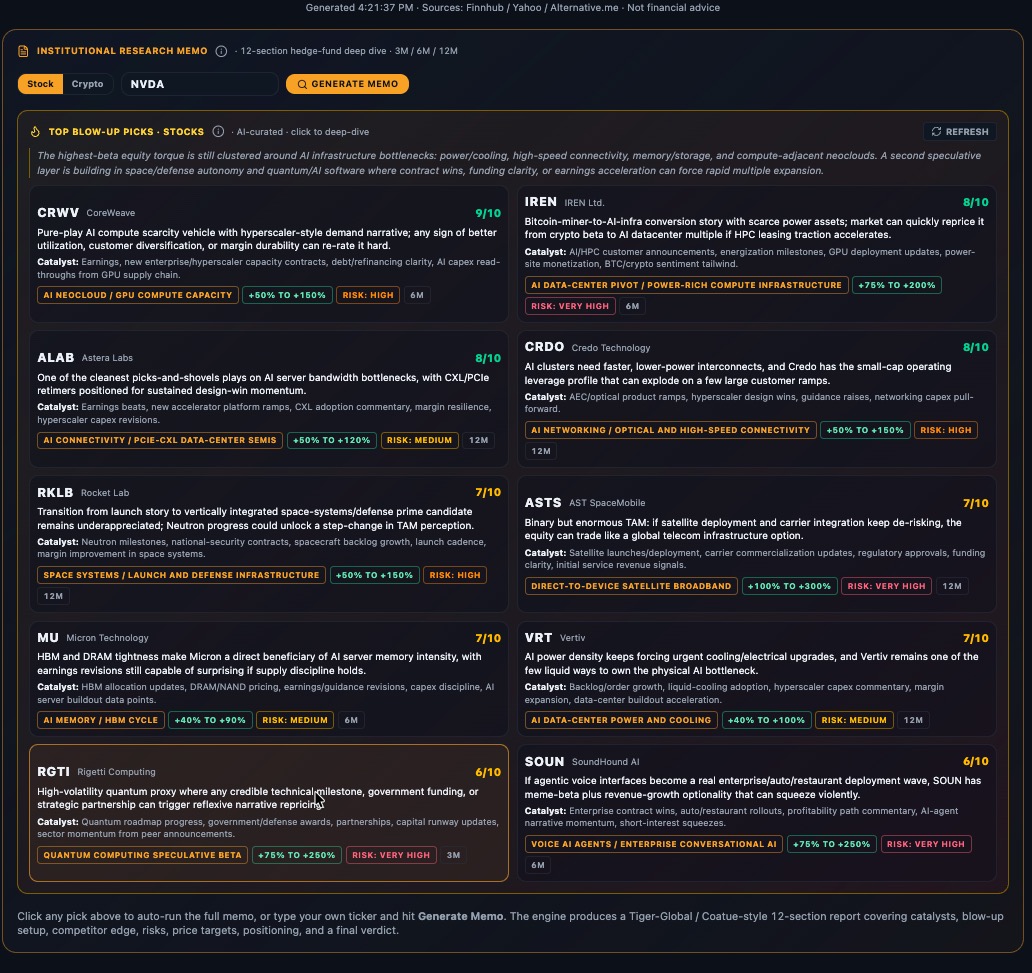Image resolution: width=1032 pixels, height=973 pixels.
Task: Click the refresh arrows icon
Action: coord(936,132)
